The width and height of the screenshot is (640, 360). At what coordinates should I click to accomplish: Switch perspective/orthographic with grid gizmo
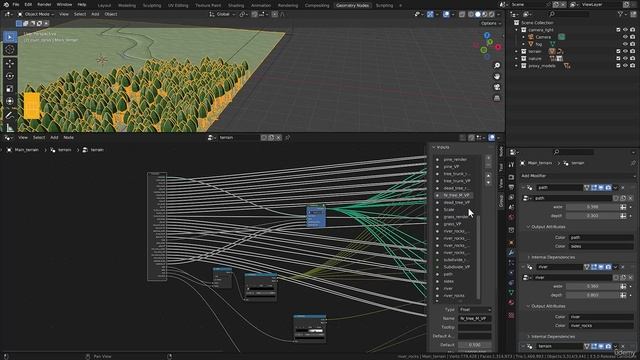pos(497,98)
